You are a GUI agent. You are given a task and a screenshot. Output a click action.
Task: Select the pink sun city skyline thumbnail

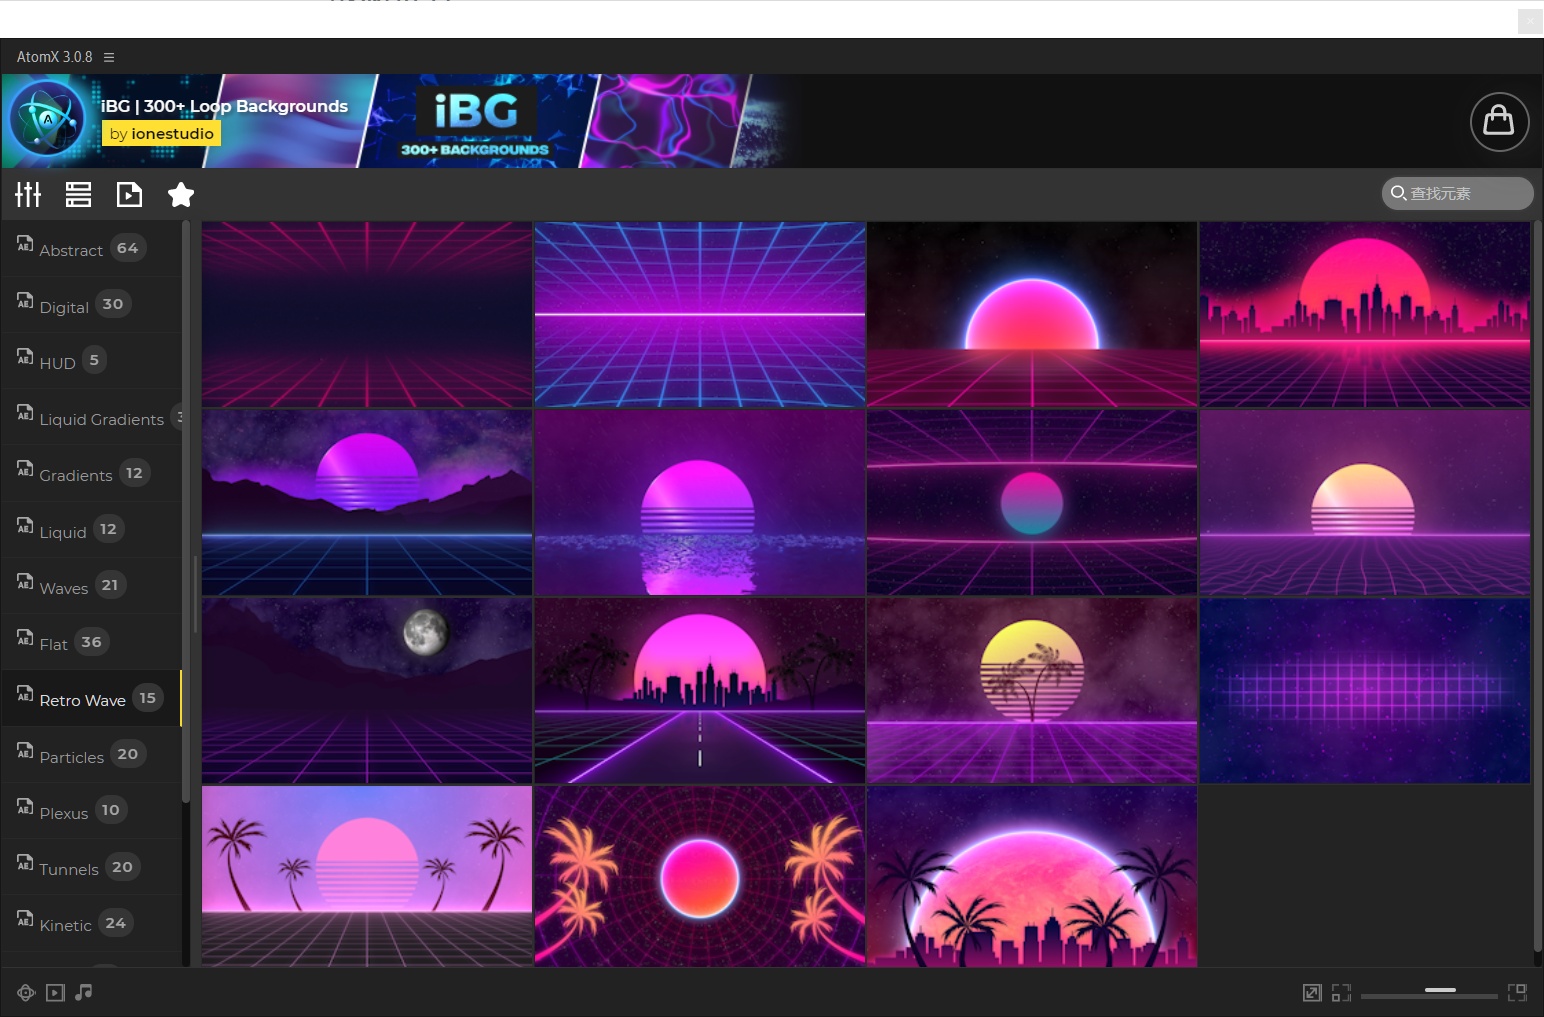point(1365,314)
